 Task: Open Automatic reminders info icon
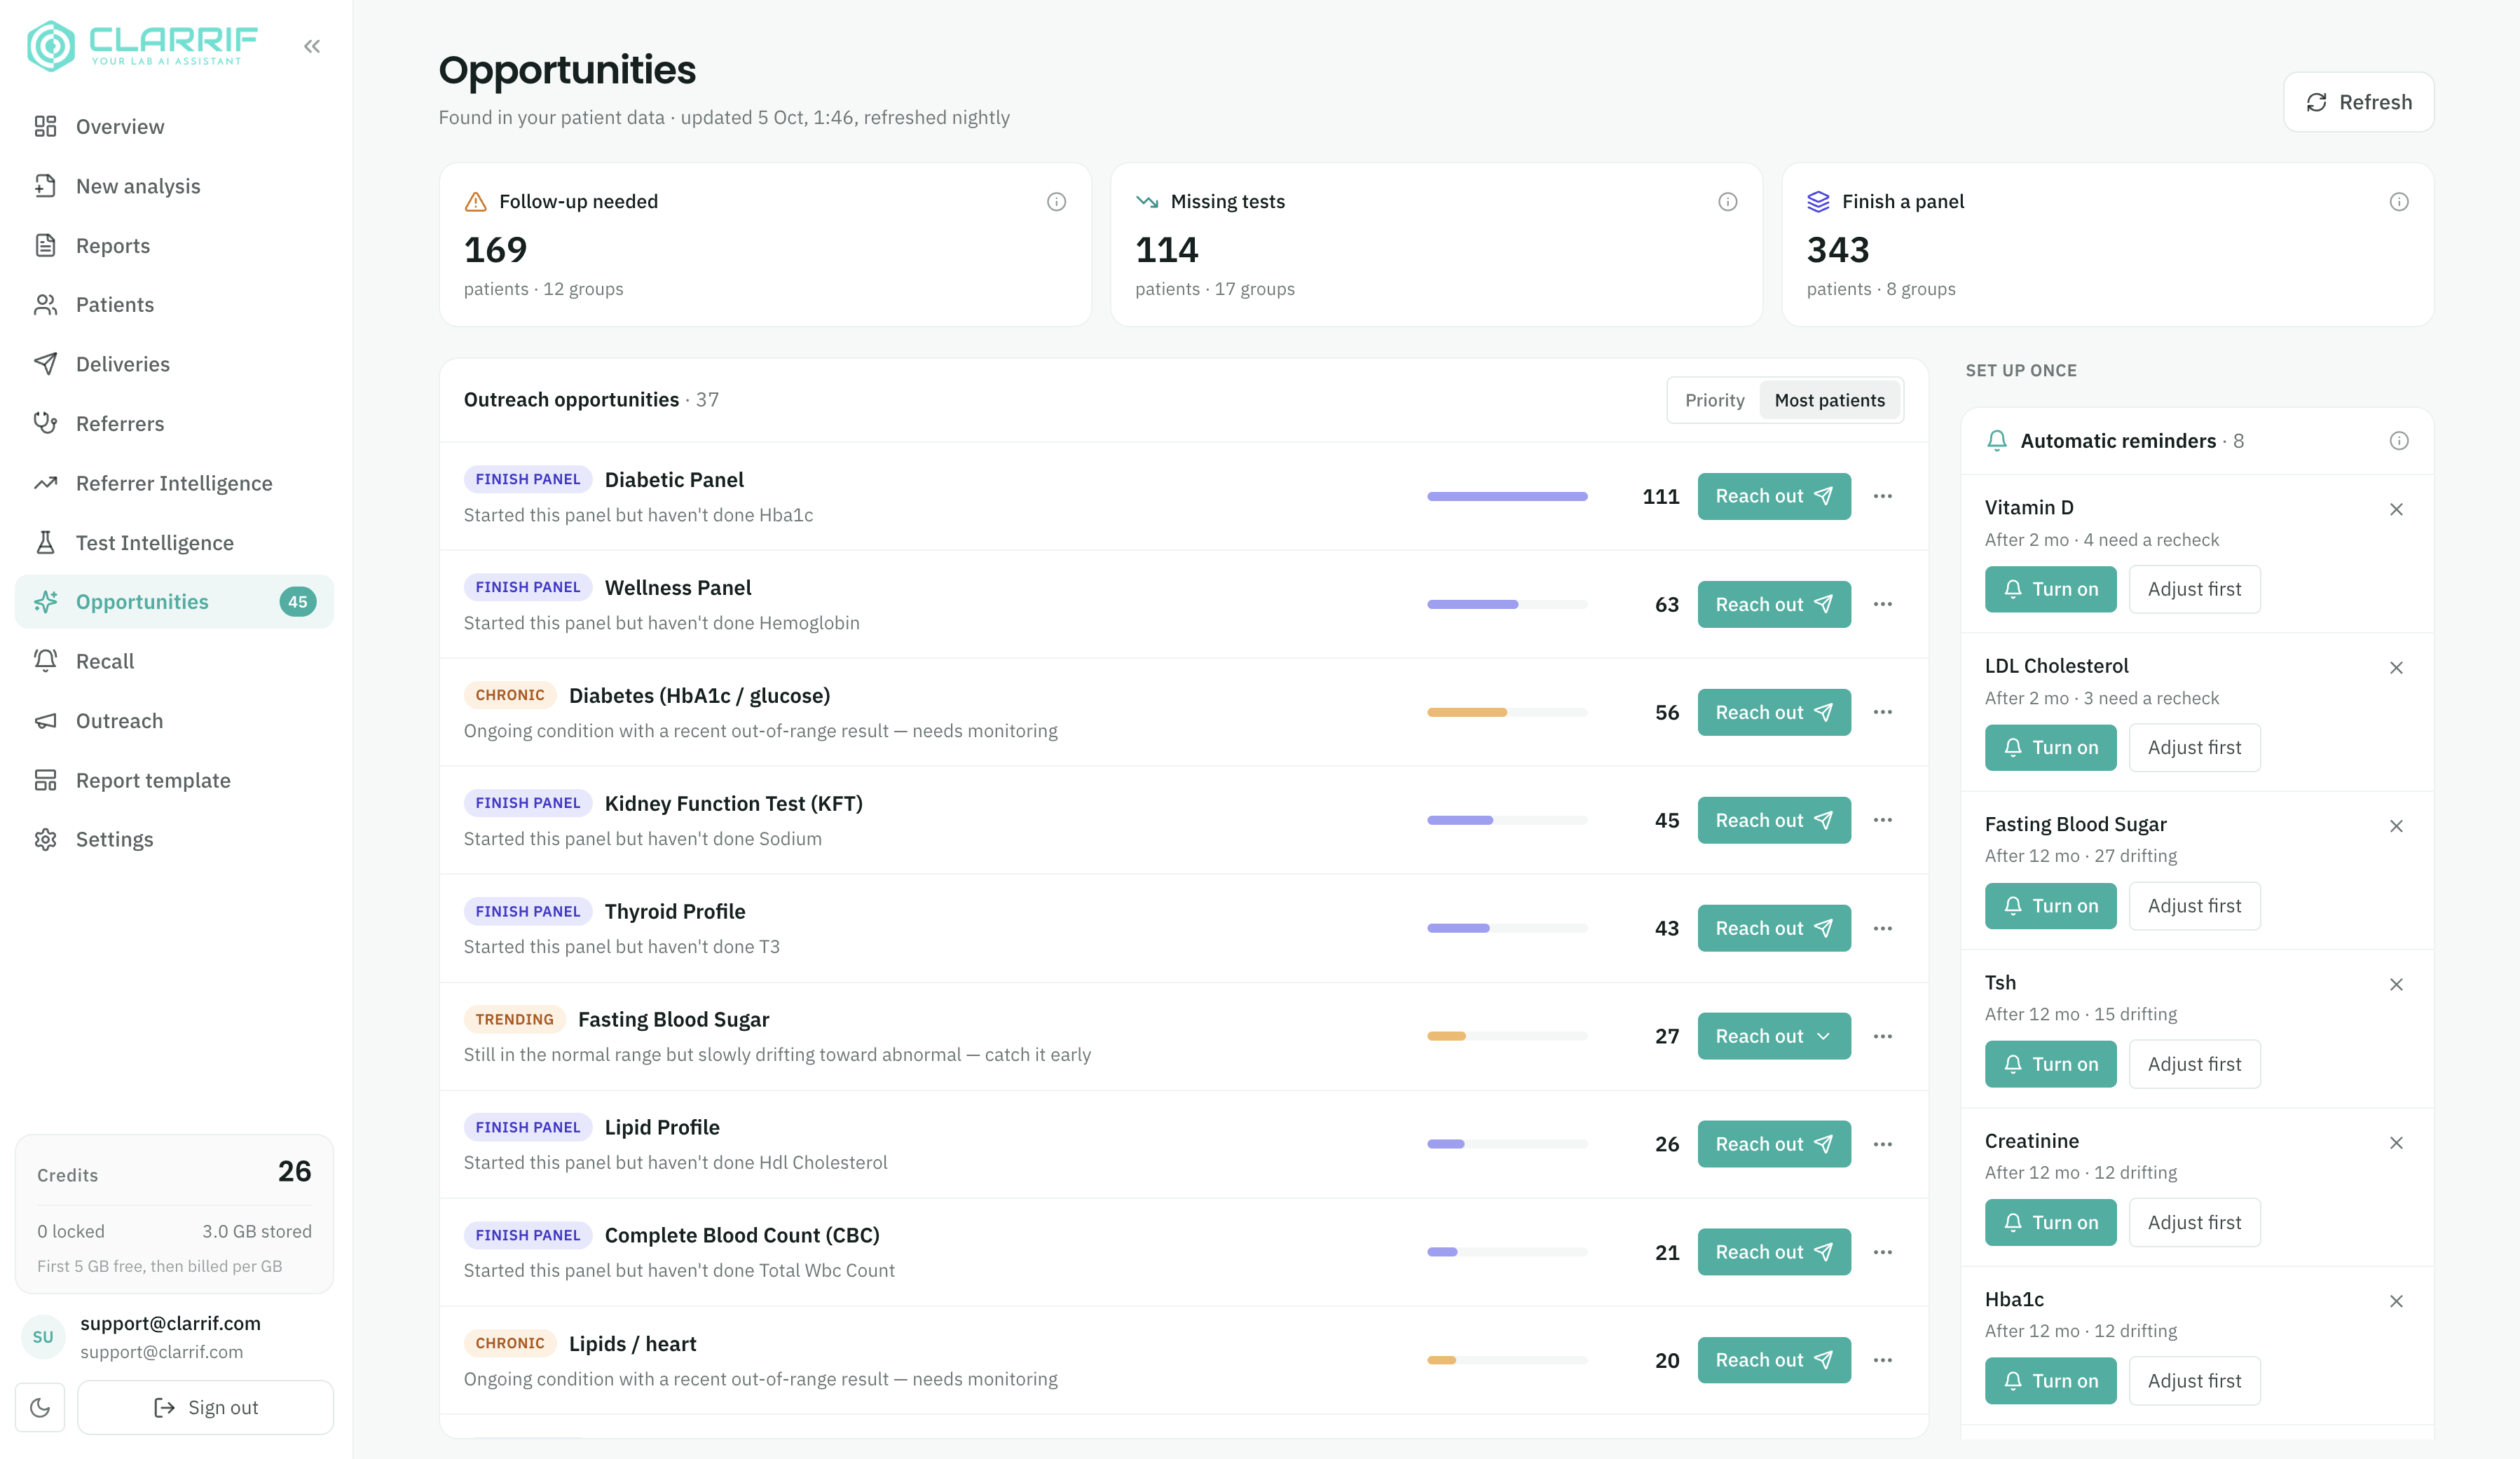click(2398, 441)
